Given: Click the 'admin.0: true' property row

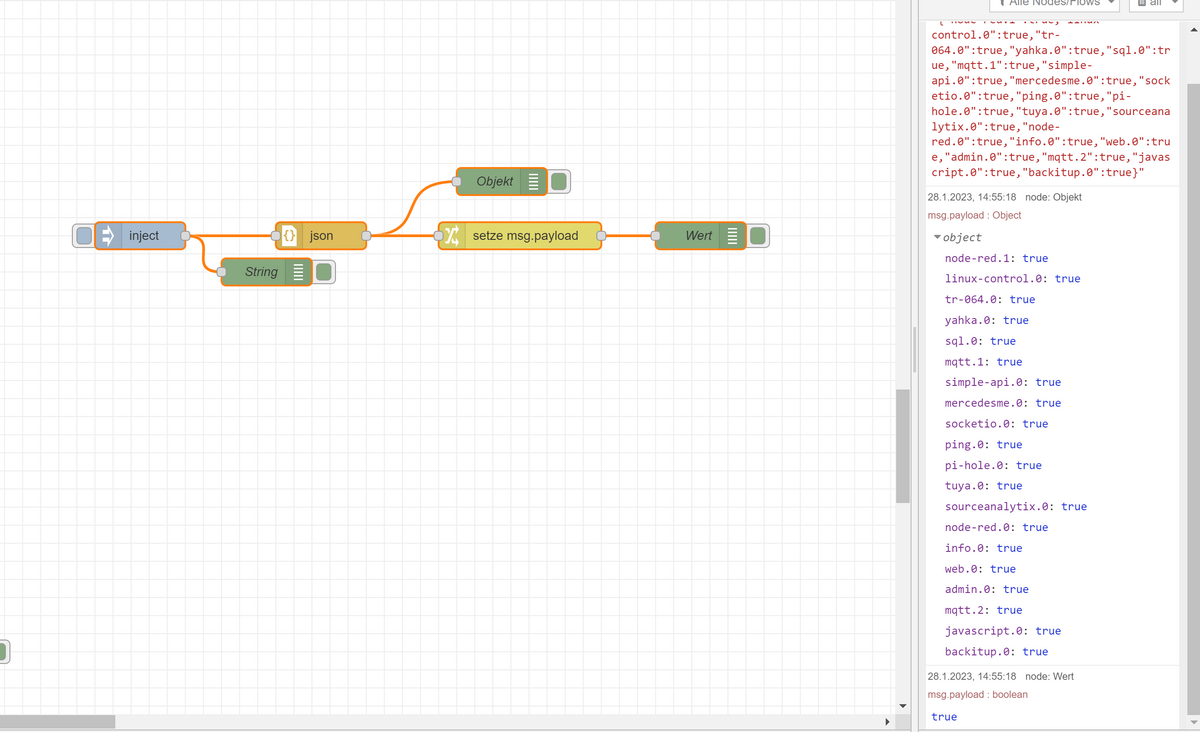Looking at the screenshot, I should click(x=987, y=589).
